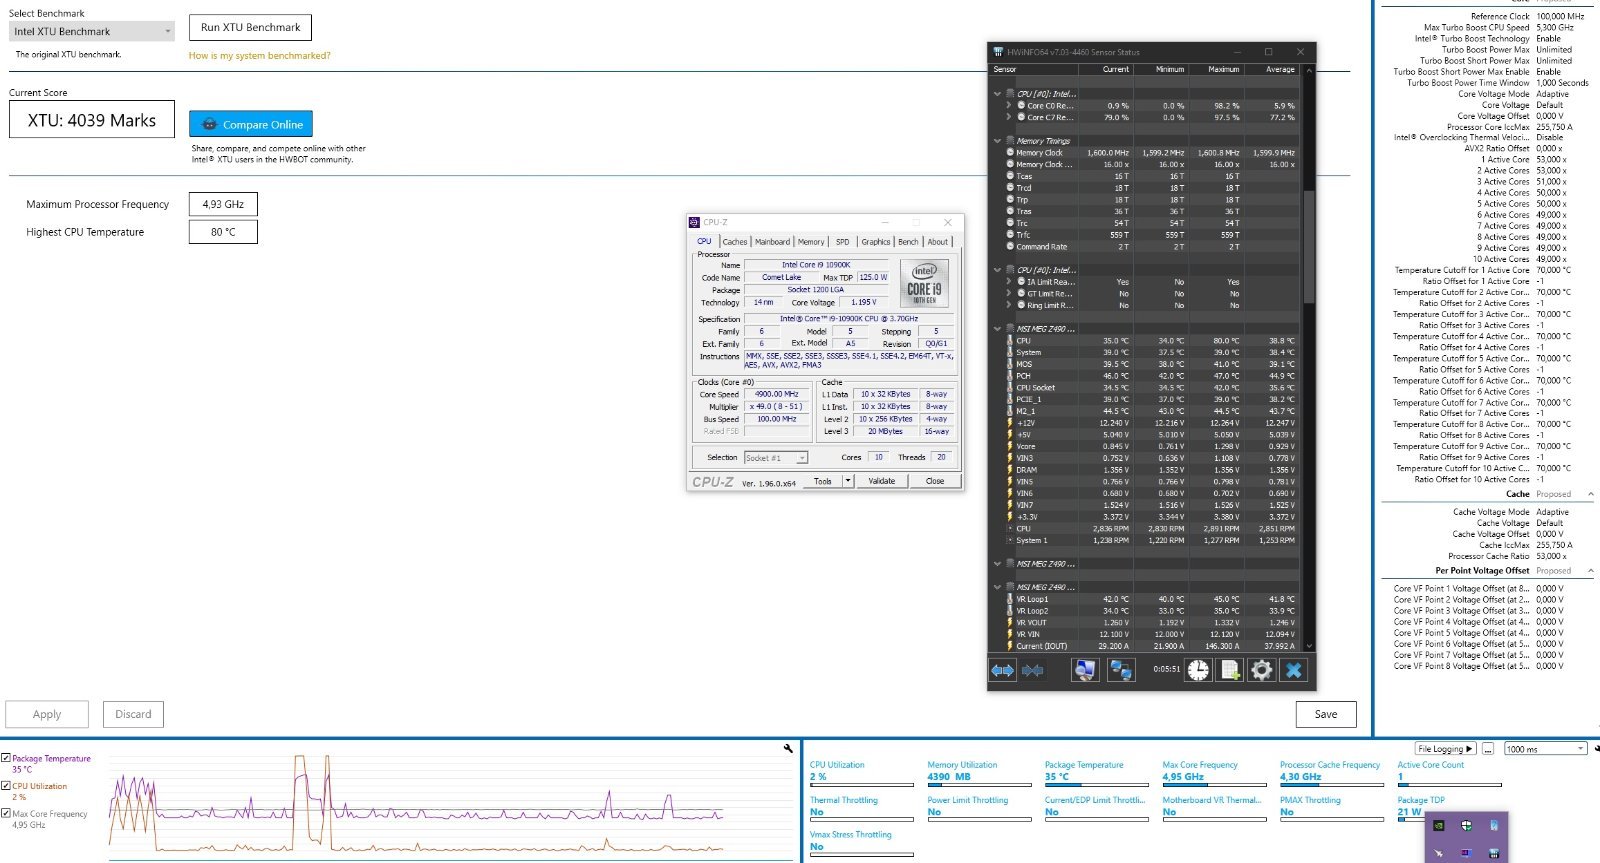Expand the IA Limit Reasons row

click(x=1009, y=282)
